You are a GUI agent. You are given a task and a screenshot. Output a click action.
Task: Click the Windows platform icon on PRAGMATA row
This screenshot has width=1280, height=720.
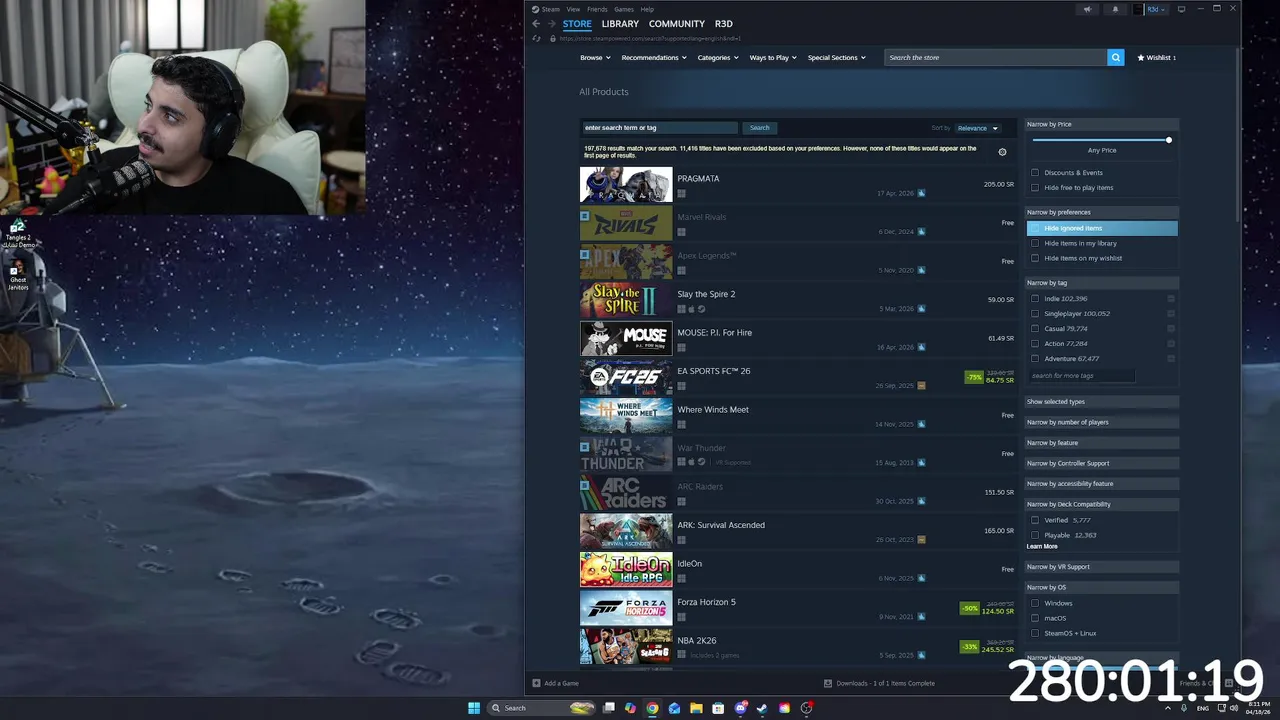click(x=681, y=193)
